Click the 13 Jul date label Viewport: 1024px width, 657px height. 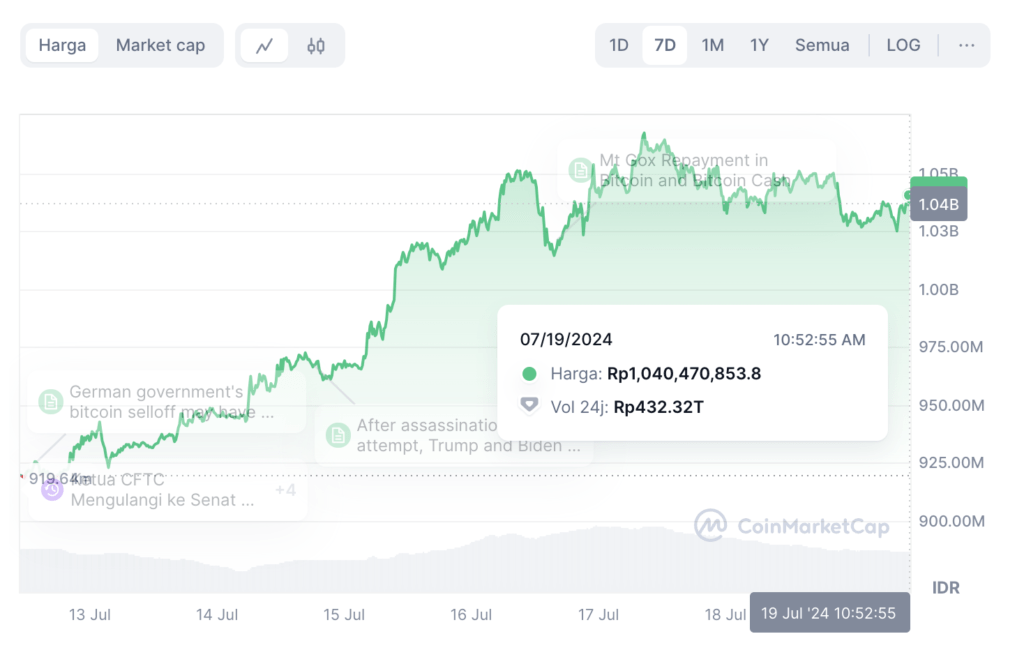coord(90,615)
